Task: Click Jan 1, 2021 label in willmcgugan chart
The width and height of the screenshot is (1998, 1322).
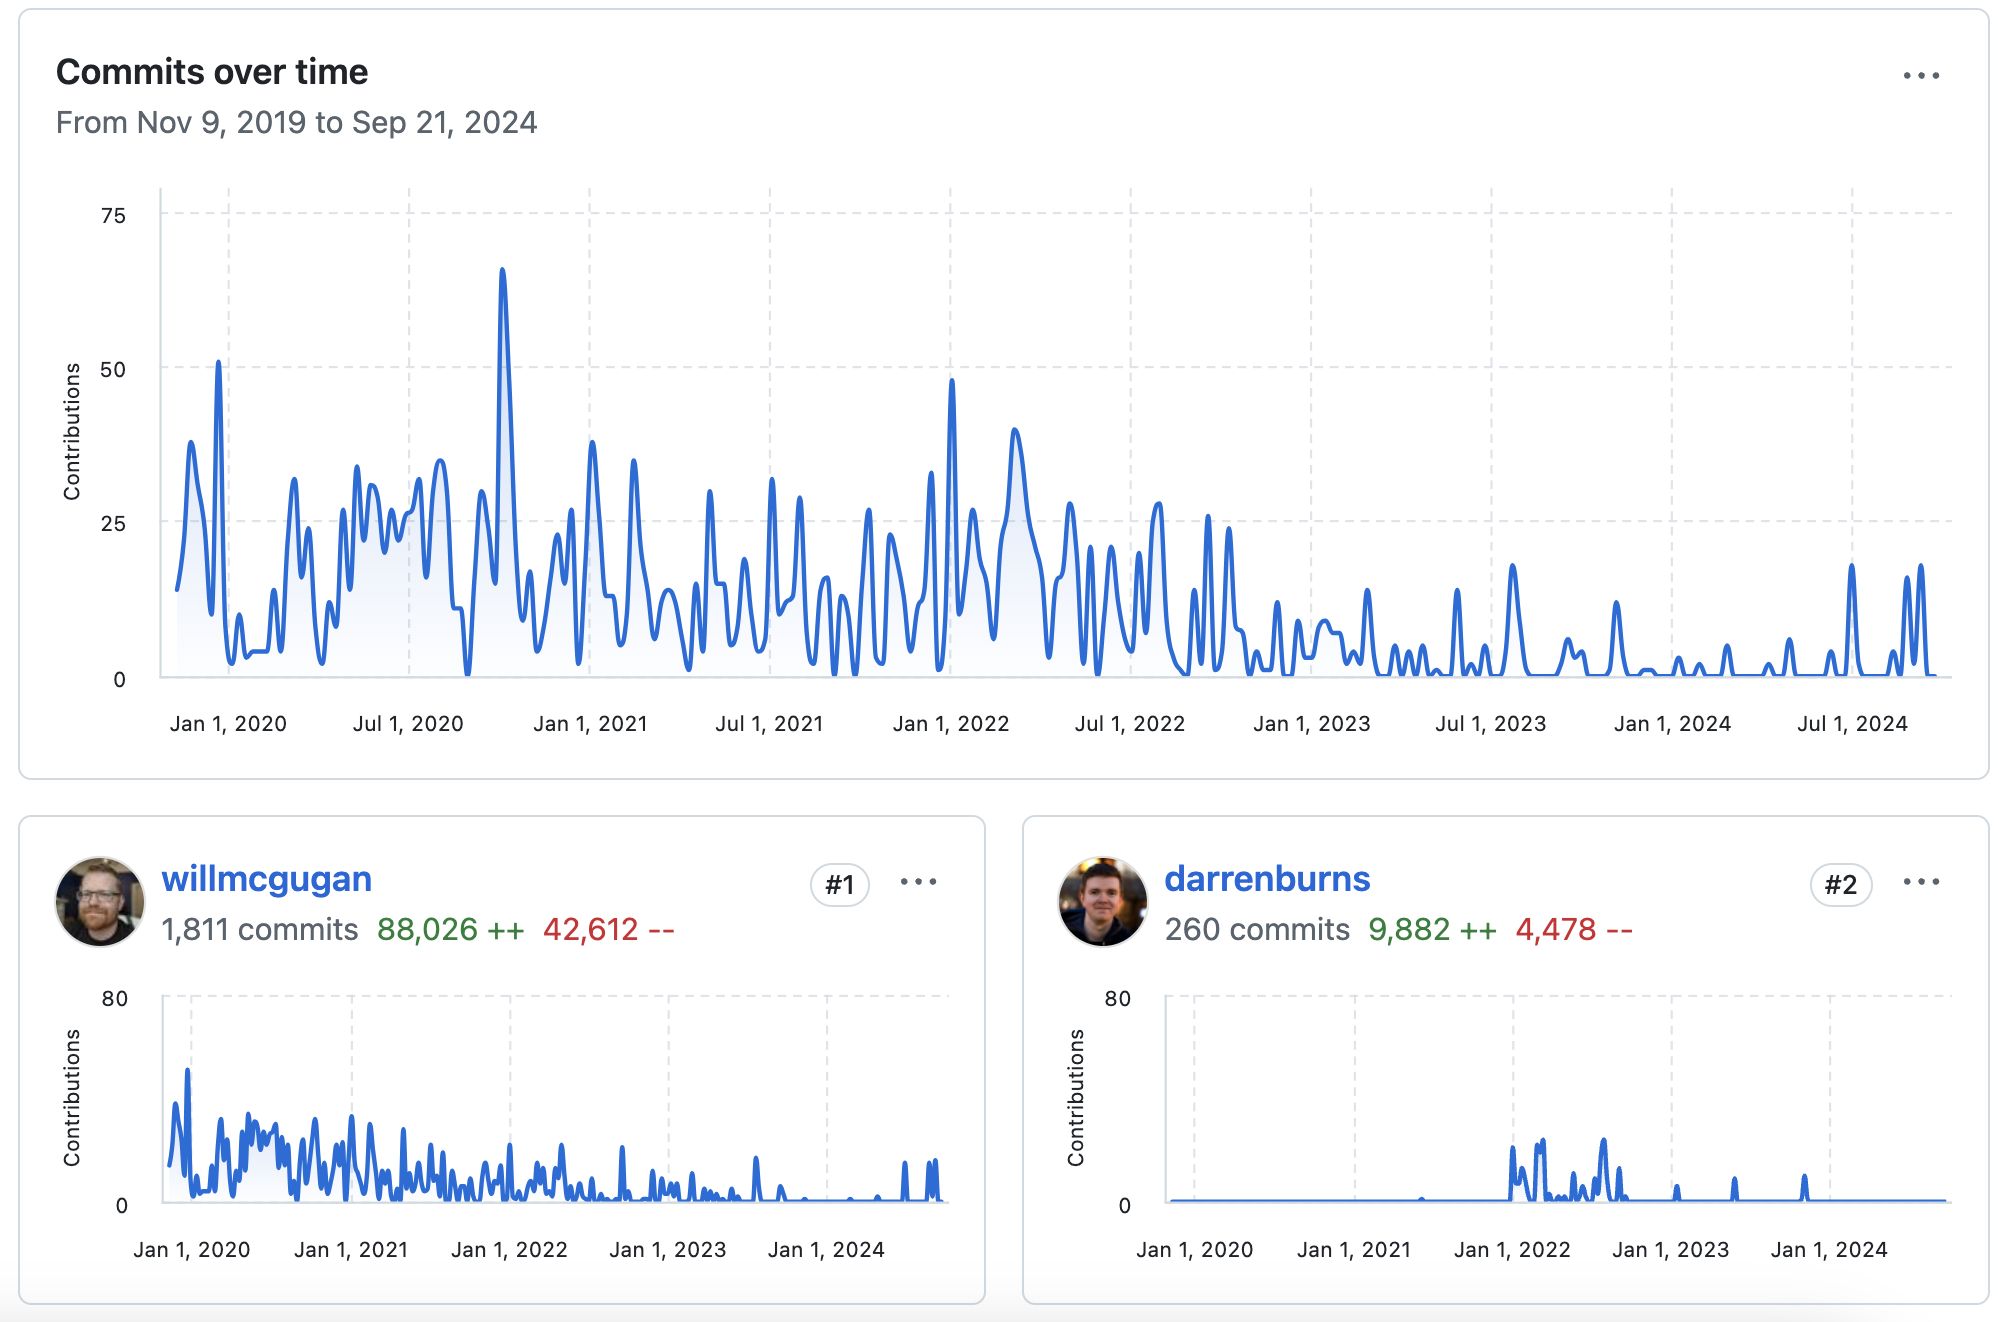Action: tap(351, 1250)
